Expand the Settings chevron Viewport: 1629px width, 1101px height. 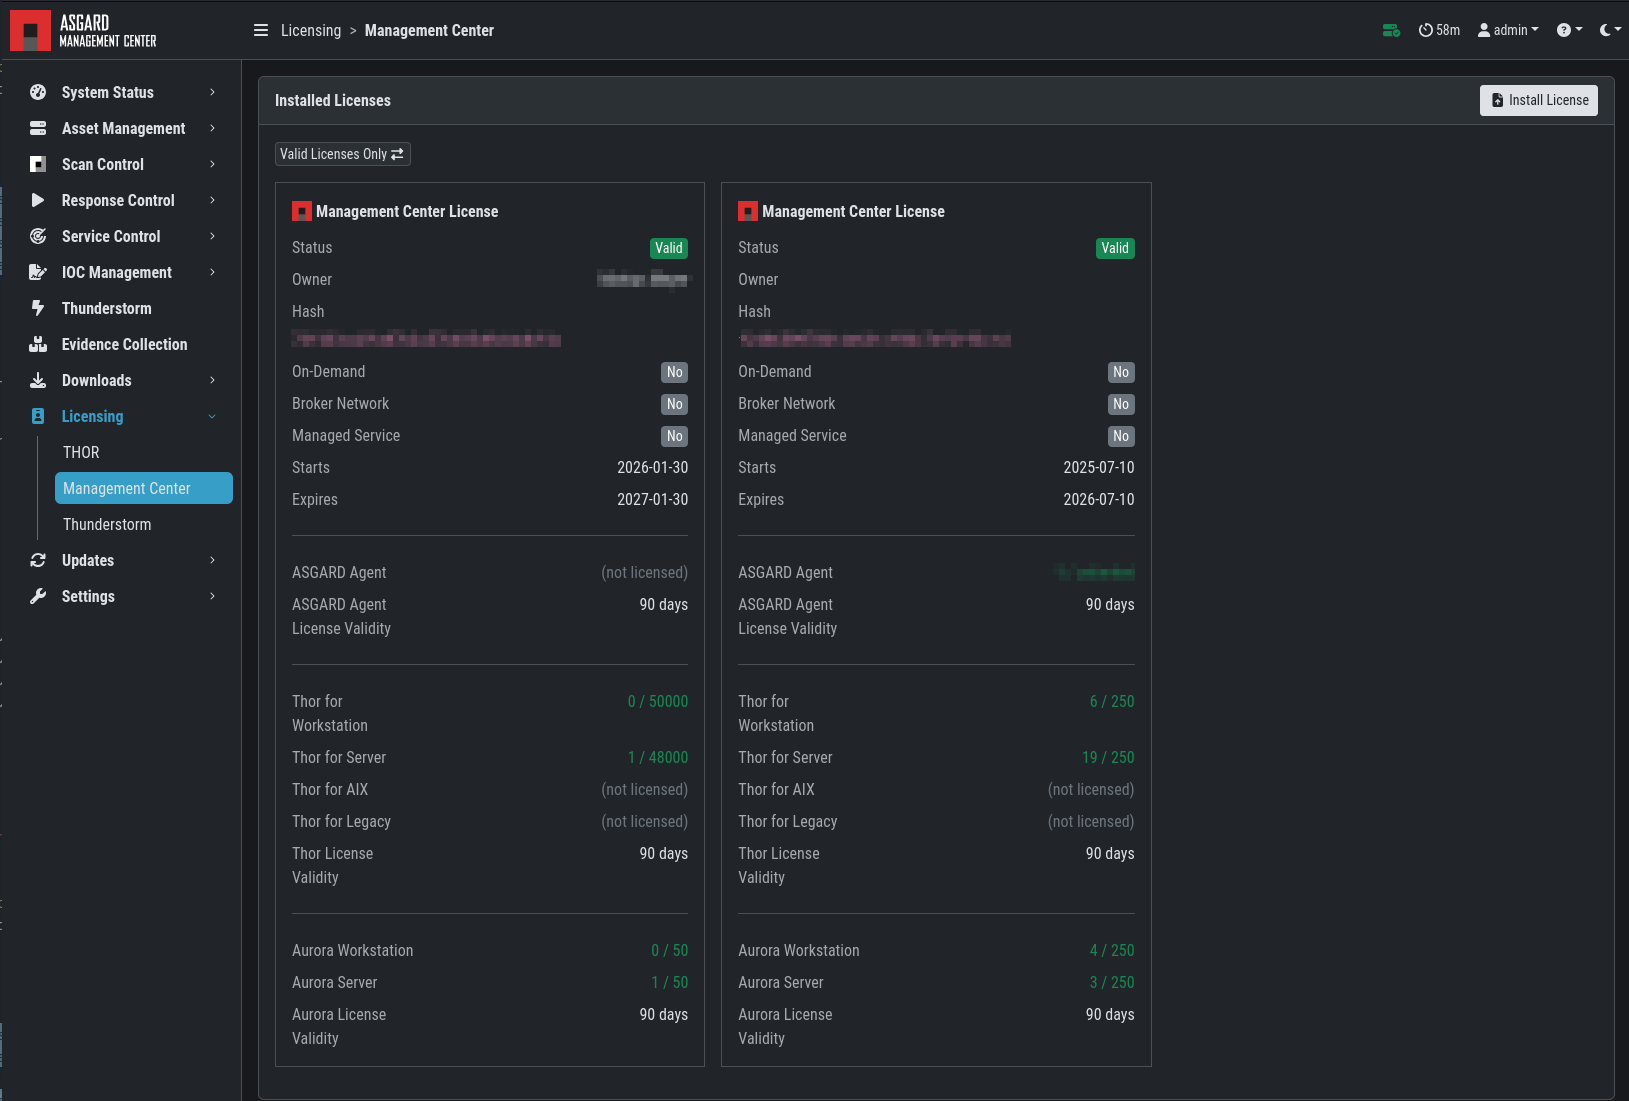coord(212,596)
